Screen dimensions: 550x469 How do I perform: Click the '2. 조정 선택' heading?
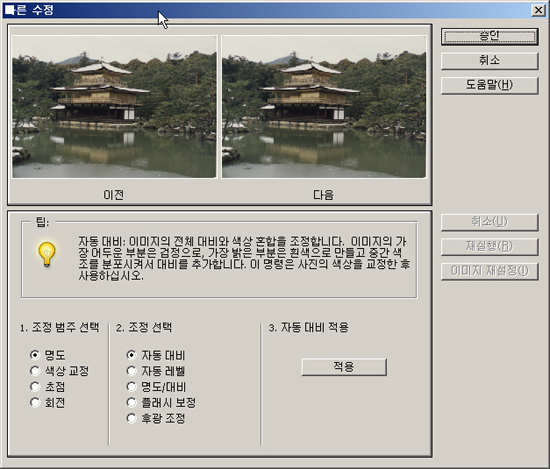144,328
